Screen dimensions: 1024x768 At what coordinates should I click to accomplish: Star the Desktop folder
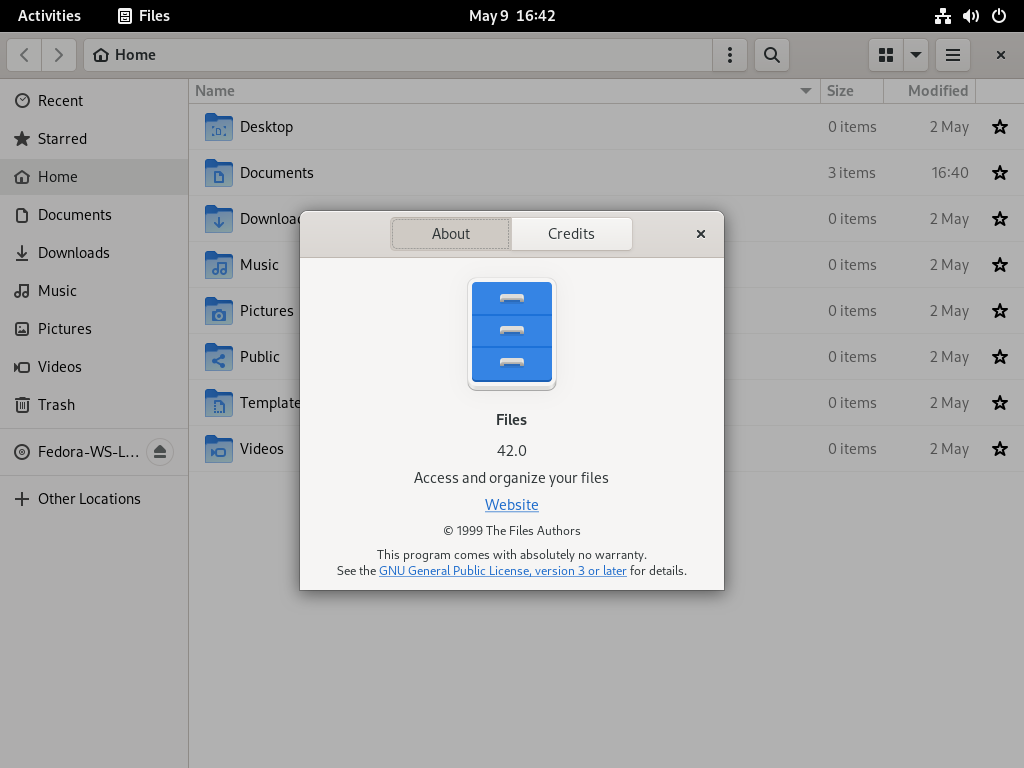click(x=1000, y=127)
